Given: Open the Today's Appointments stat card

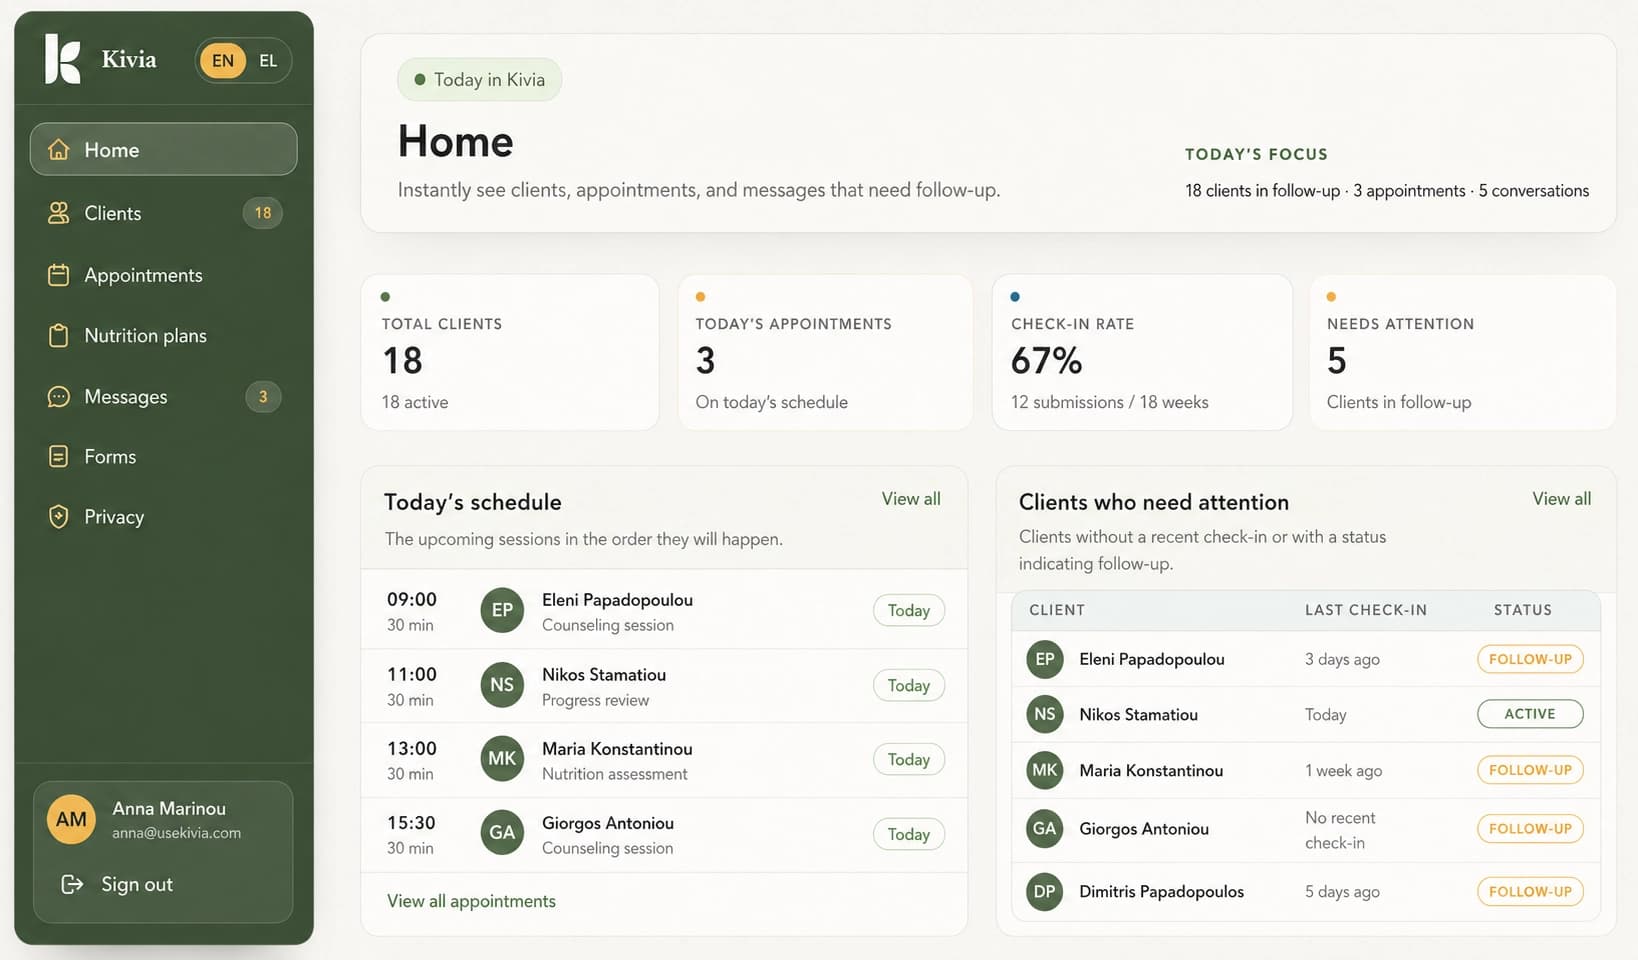Looking at the screenshot, I should tap(825, 353).
